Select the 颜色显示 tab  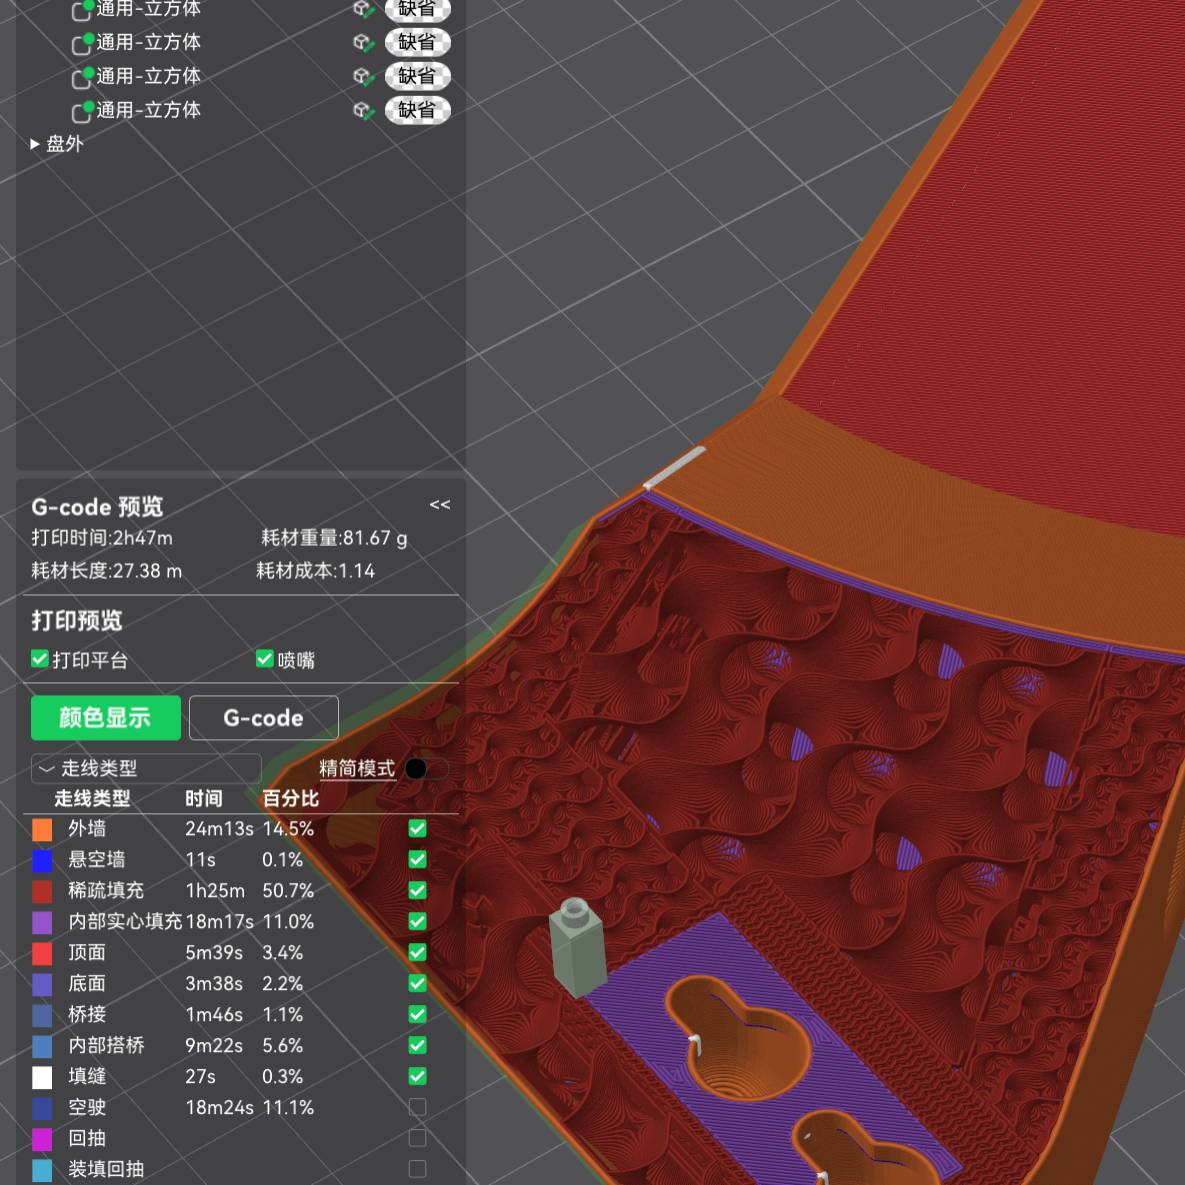tap(105, 718)
